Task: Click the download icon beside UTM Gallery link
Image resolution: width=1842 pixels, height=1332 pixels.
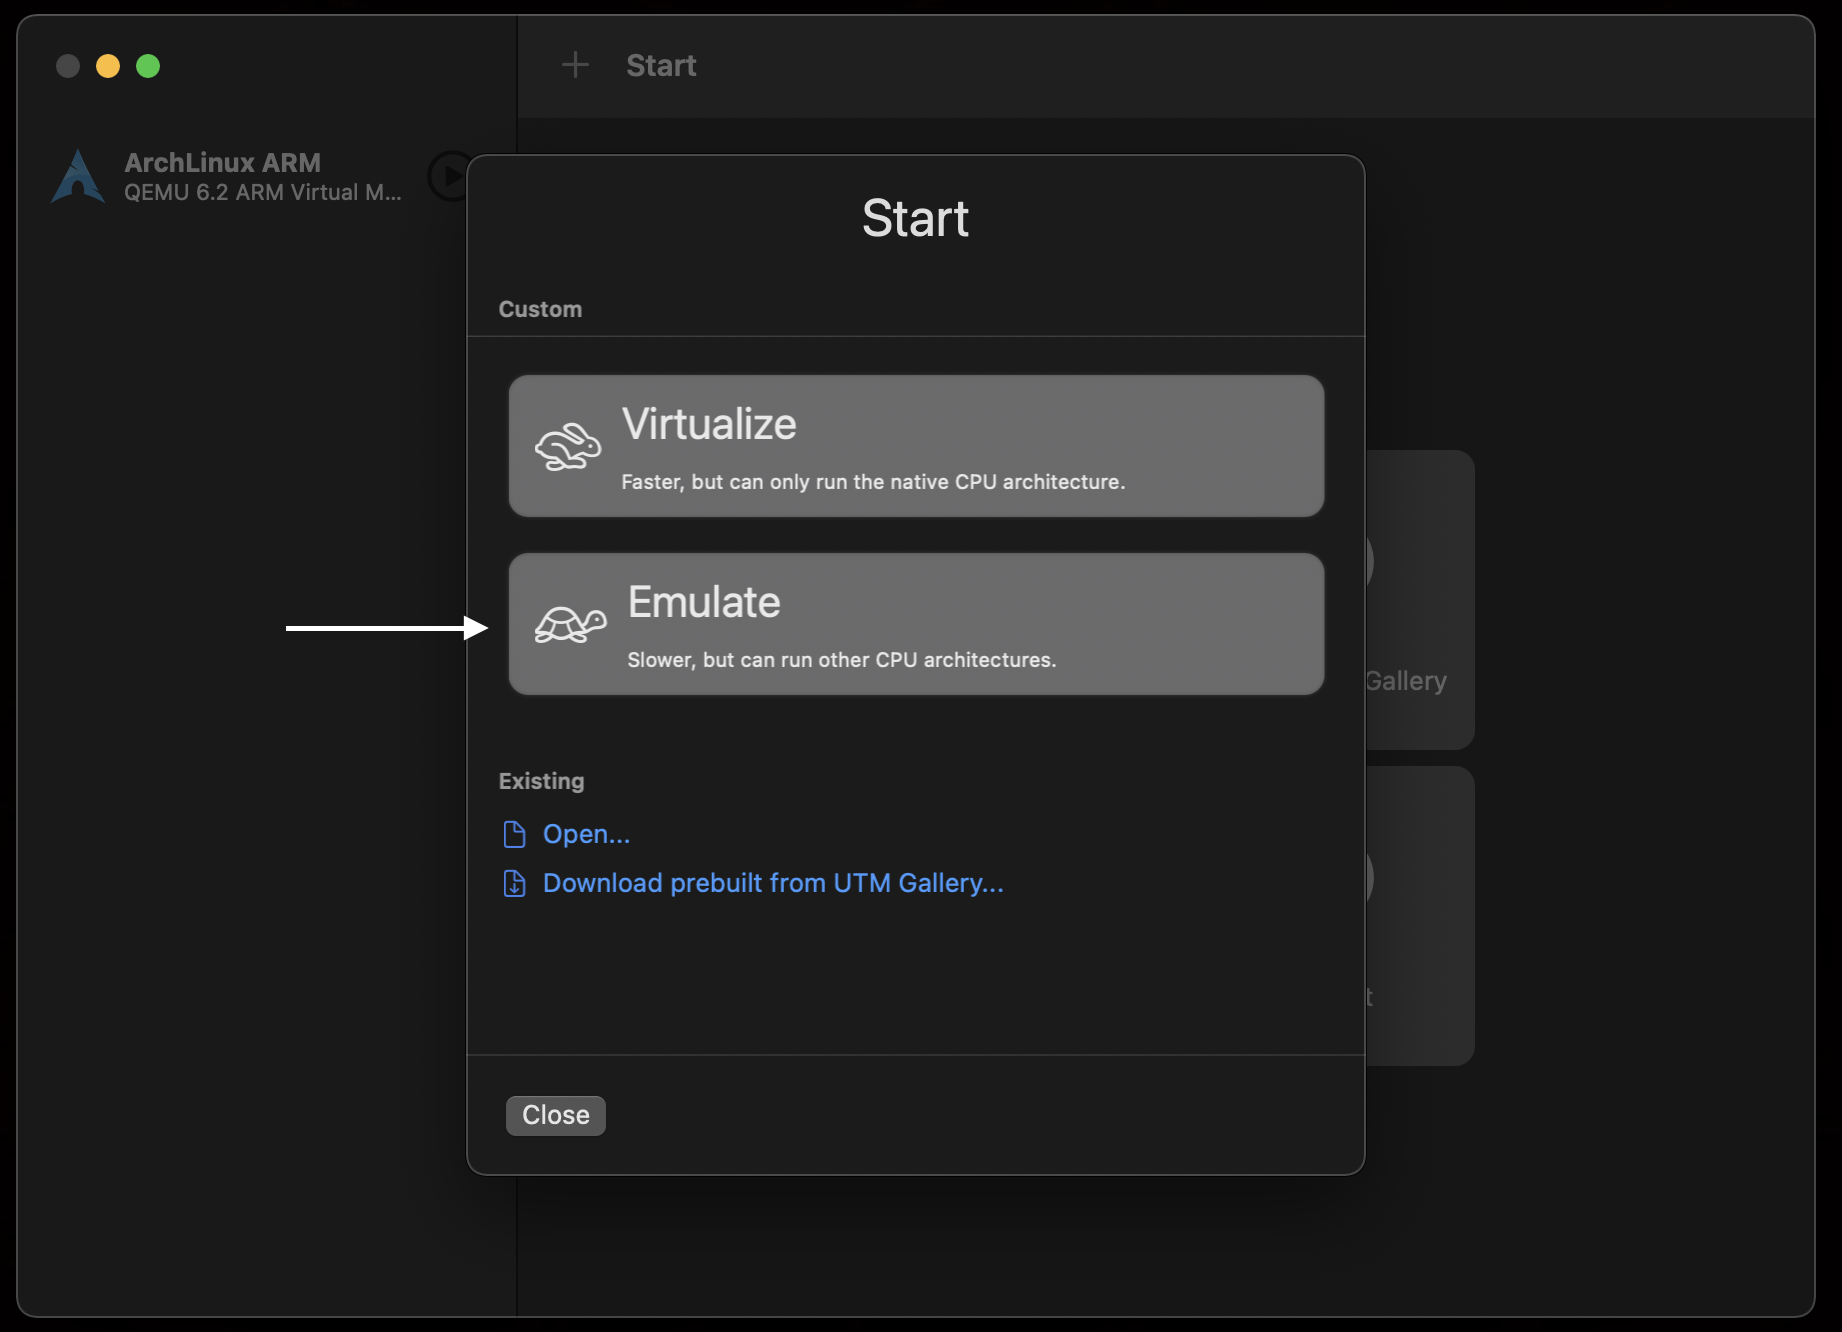Action: pyautogui.click(x=514, y=883)
